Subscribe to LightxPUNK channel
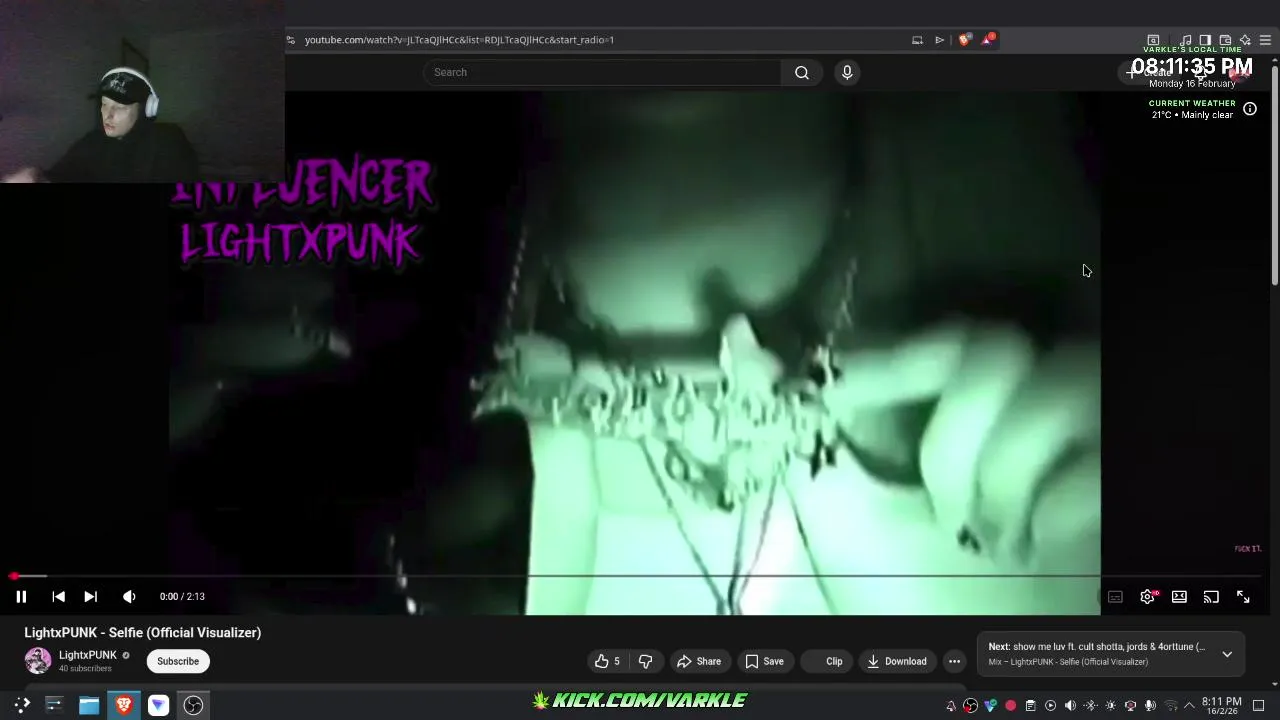The image size is (1280, 720). click(178, 661)
